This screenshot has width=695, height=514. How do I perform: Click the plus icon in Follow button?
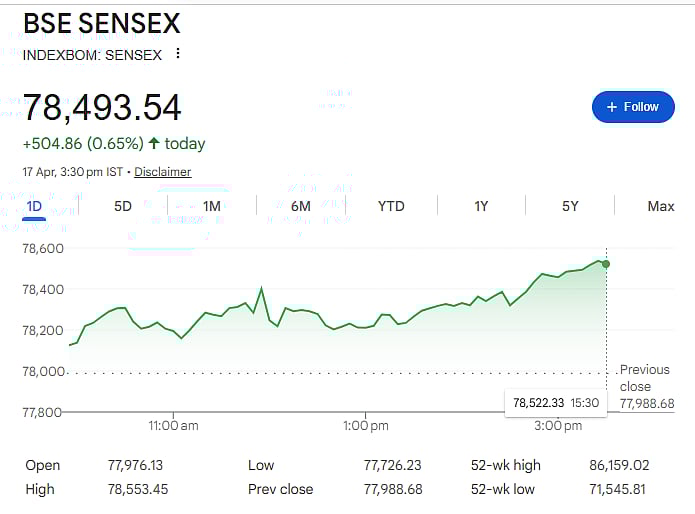tap(612, 107)
